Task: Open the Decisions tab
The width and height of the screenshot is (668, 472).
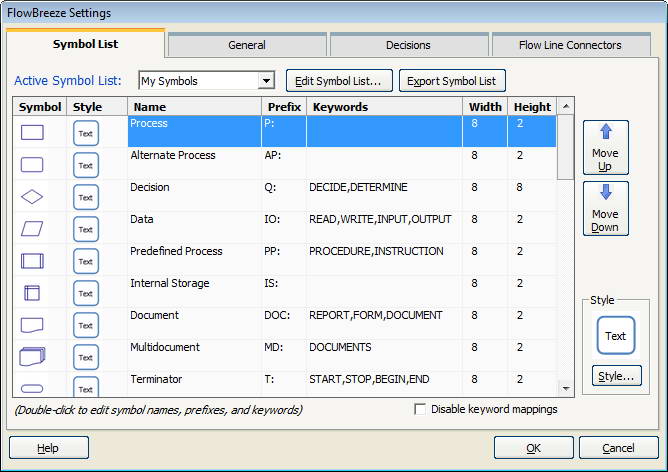Action: 408,45
